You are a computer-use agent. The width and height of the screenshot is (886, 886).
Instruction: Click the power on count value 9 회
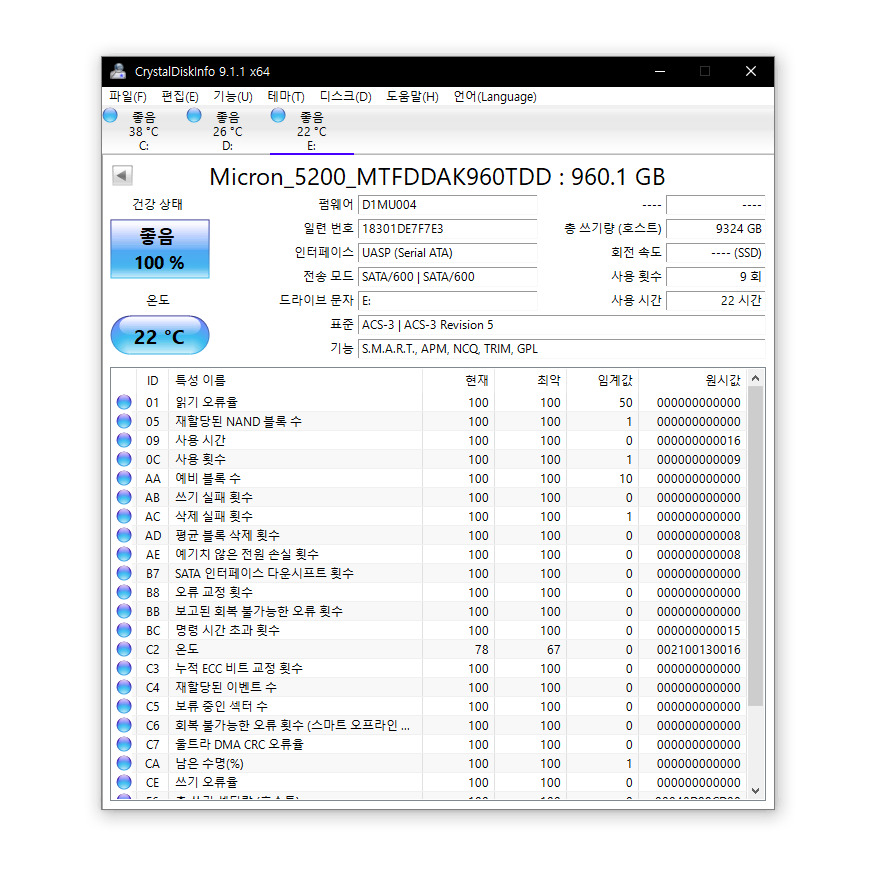pos(715,277)
